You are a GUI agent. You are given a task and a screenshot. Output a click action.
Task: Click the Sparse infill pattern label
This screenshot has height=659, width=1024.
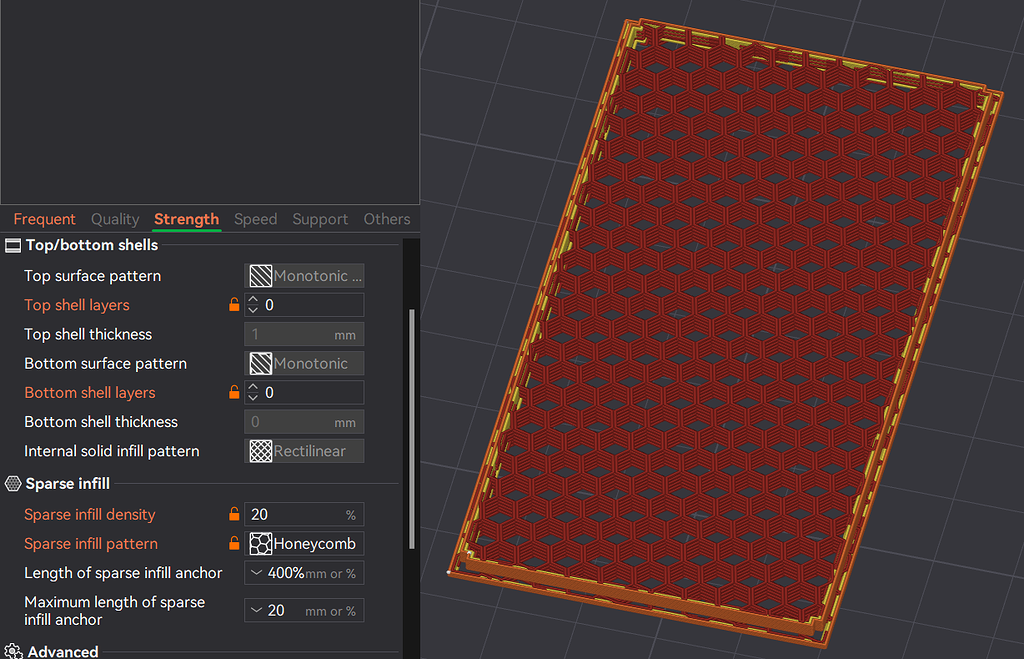(91, 543)
